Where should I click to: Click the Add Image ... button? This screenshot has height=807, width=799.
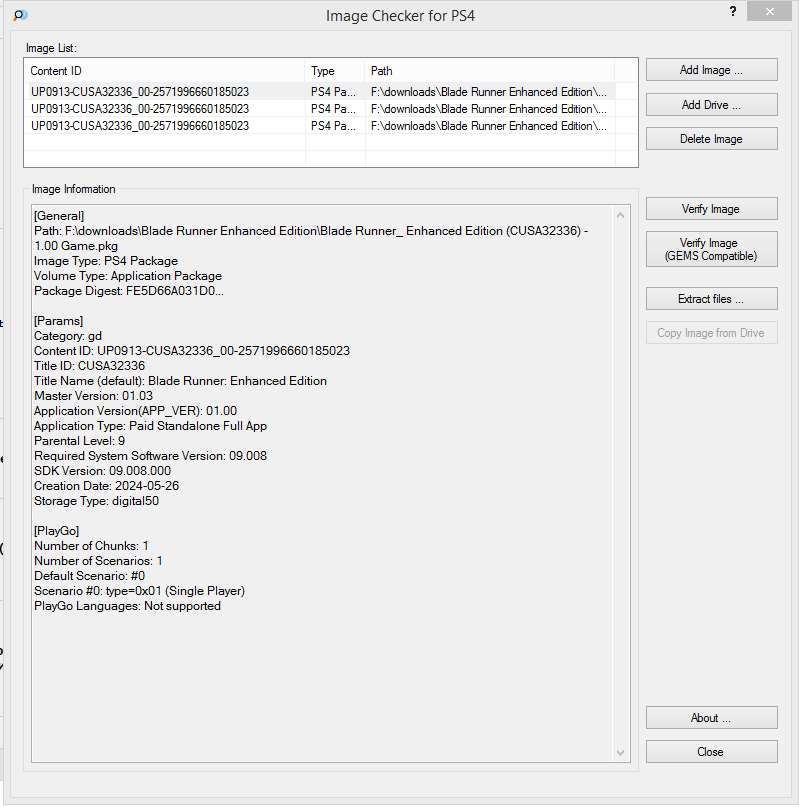click(x=711, y=69)
